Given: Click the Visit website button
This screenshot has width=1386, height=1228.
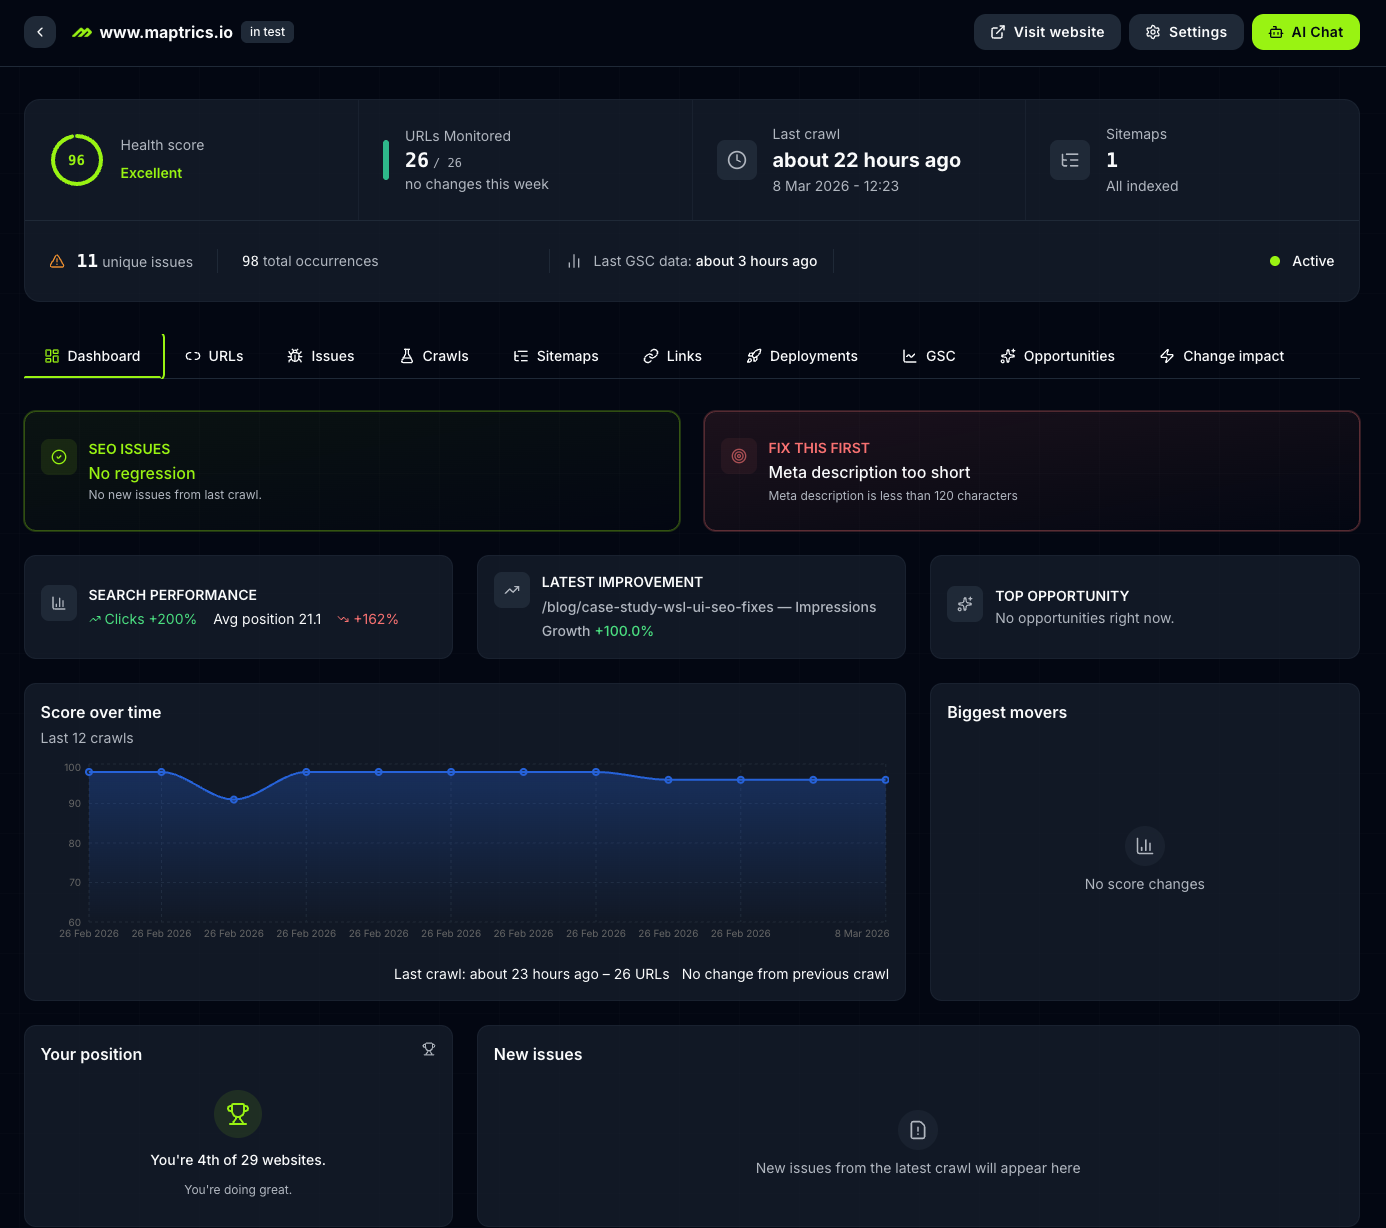Looking at the screenshot, I should point(1047,32).
